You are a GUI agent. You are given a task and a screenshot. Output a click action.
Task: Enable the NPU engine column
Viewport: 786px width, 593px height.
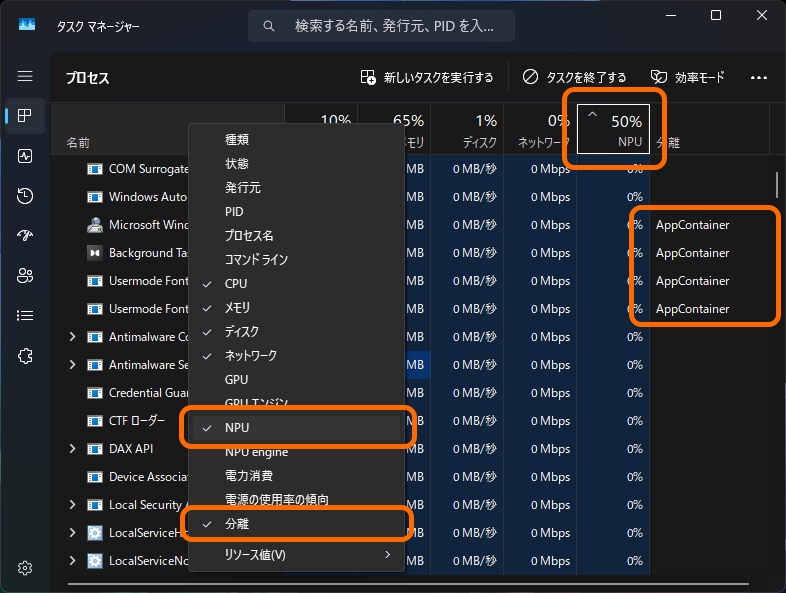pyautogui.click(x=296, y=452)
